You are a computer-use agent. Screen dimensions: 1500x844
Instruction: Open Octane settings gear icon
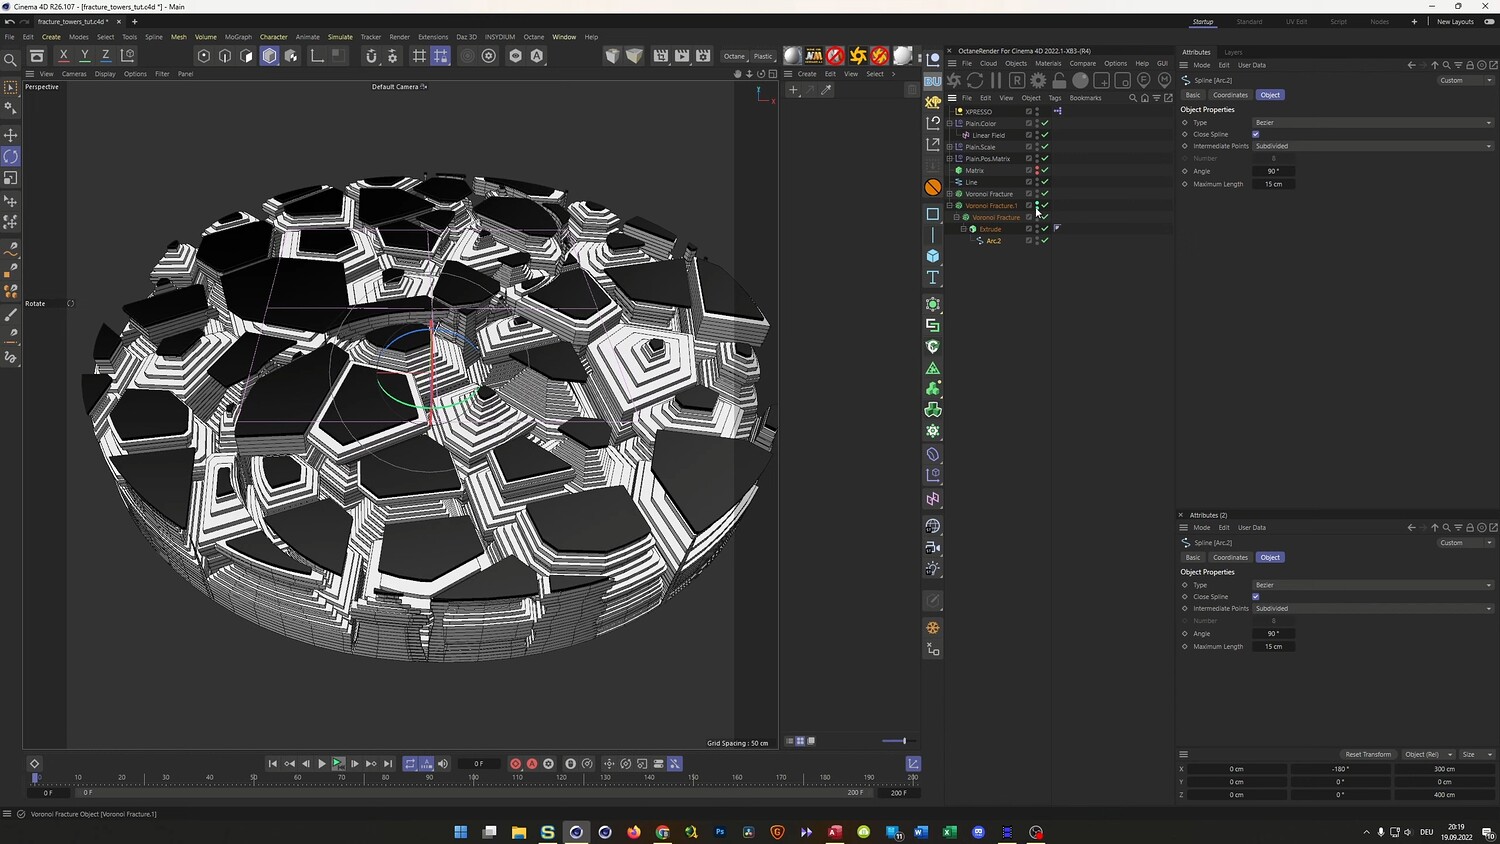coord(1038,80)
